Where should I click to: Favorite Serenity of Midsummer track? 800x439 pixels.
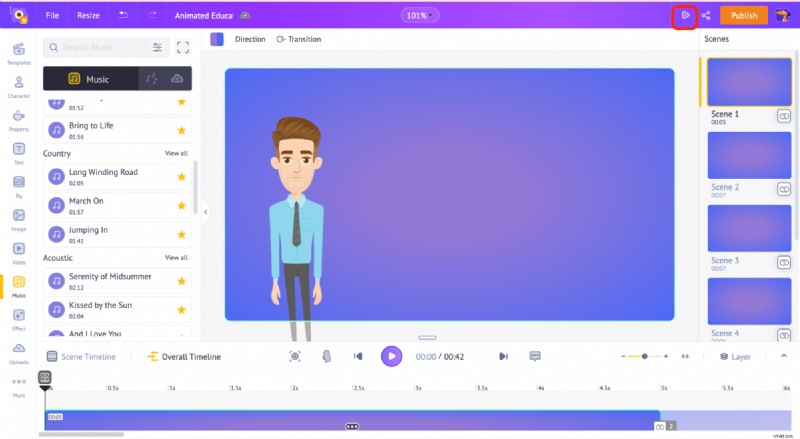181,281
